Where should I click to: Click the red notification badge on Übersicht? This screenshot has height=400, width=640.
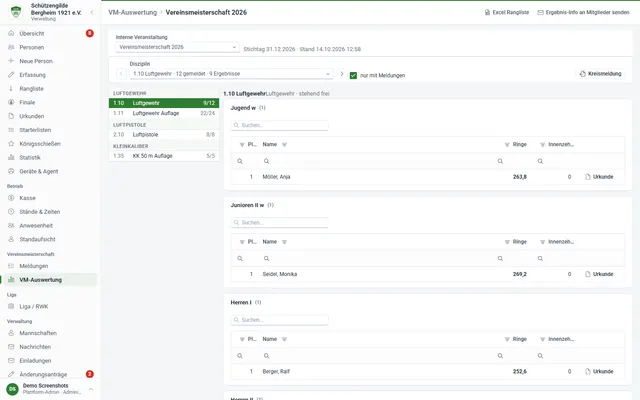pos(90,33)
